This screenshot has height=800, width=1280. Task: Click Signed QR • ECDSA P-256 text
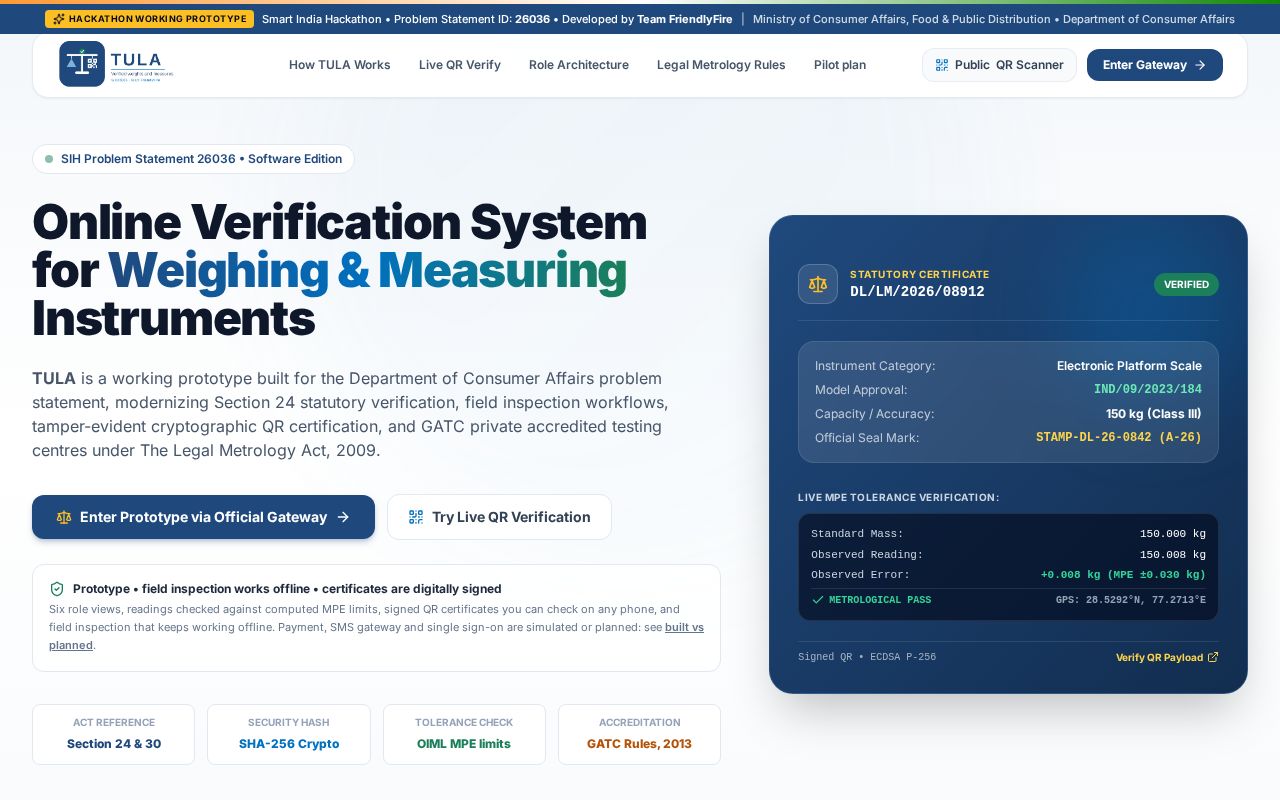point(867,657)
